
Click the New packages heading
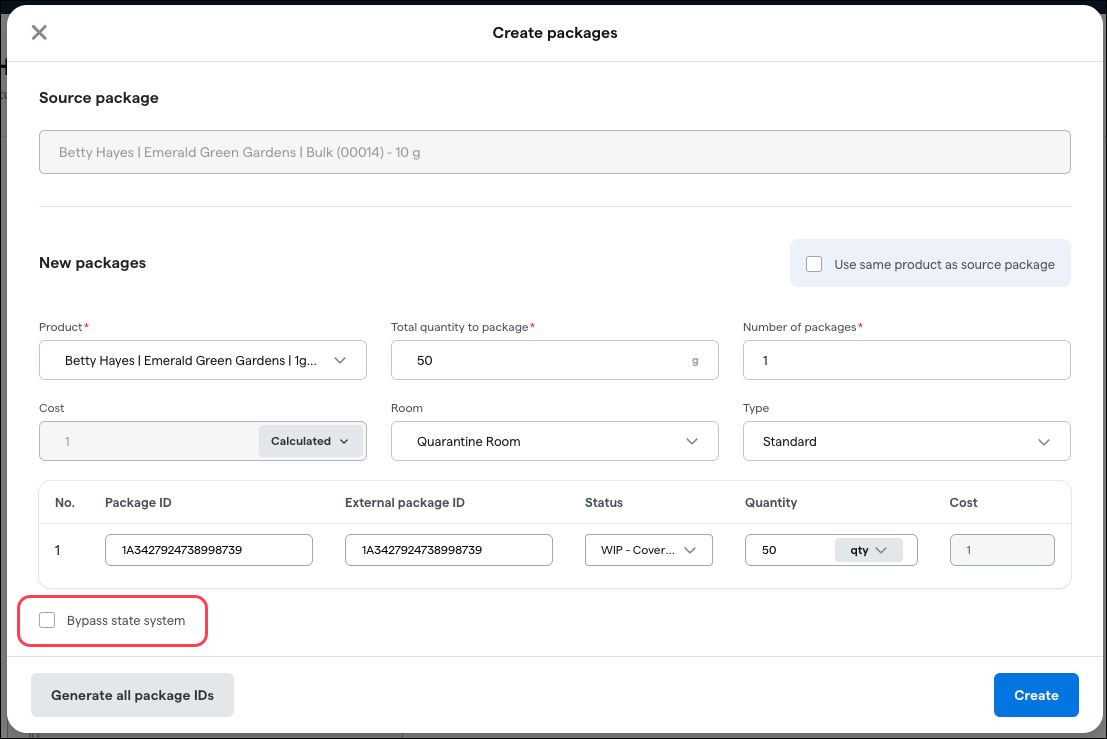pyautogui.click(x=92, y=263)
